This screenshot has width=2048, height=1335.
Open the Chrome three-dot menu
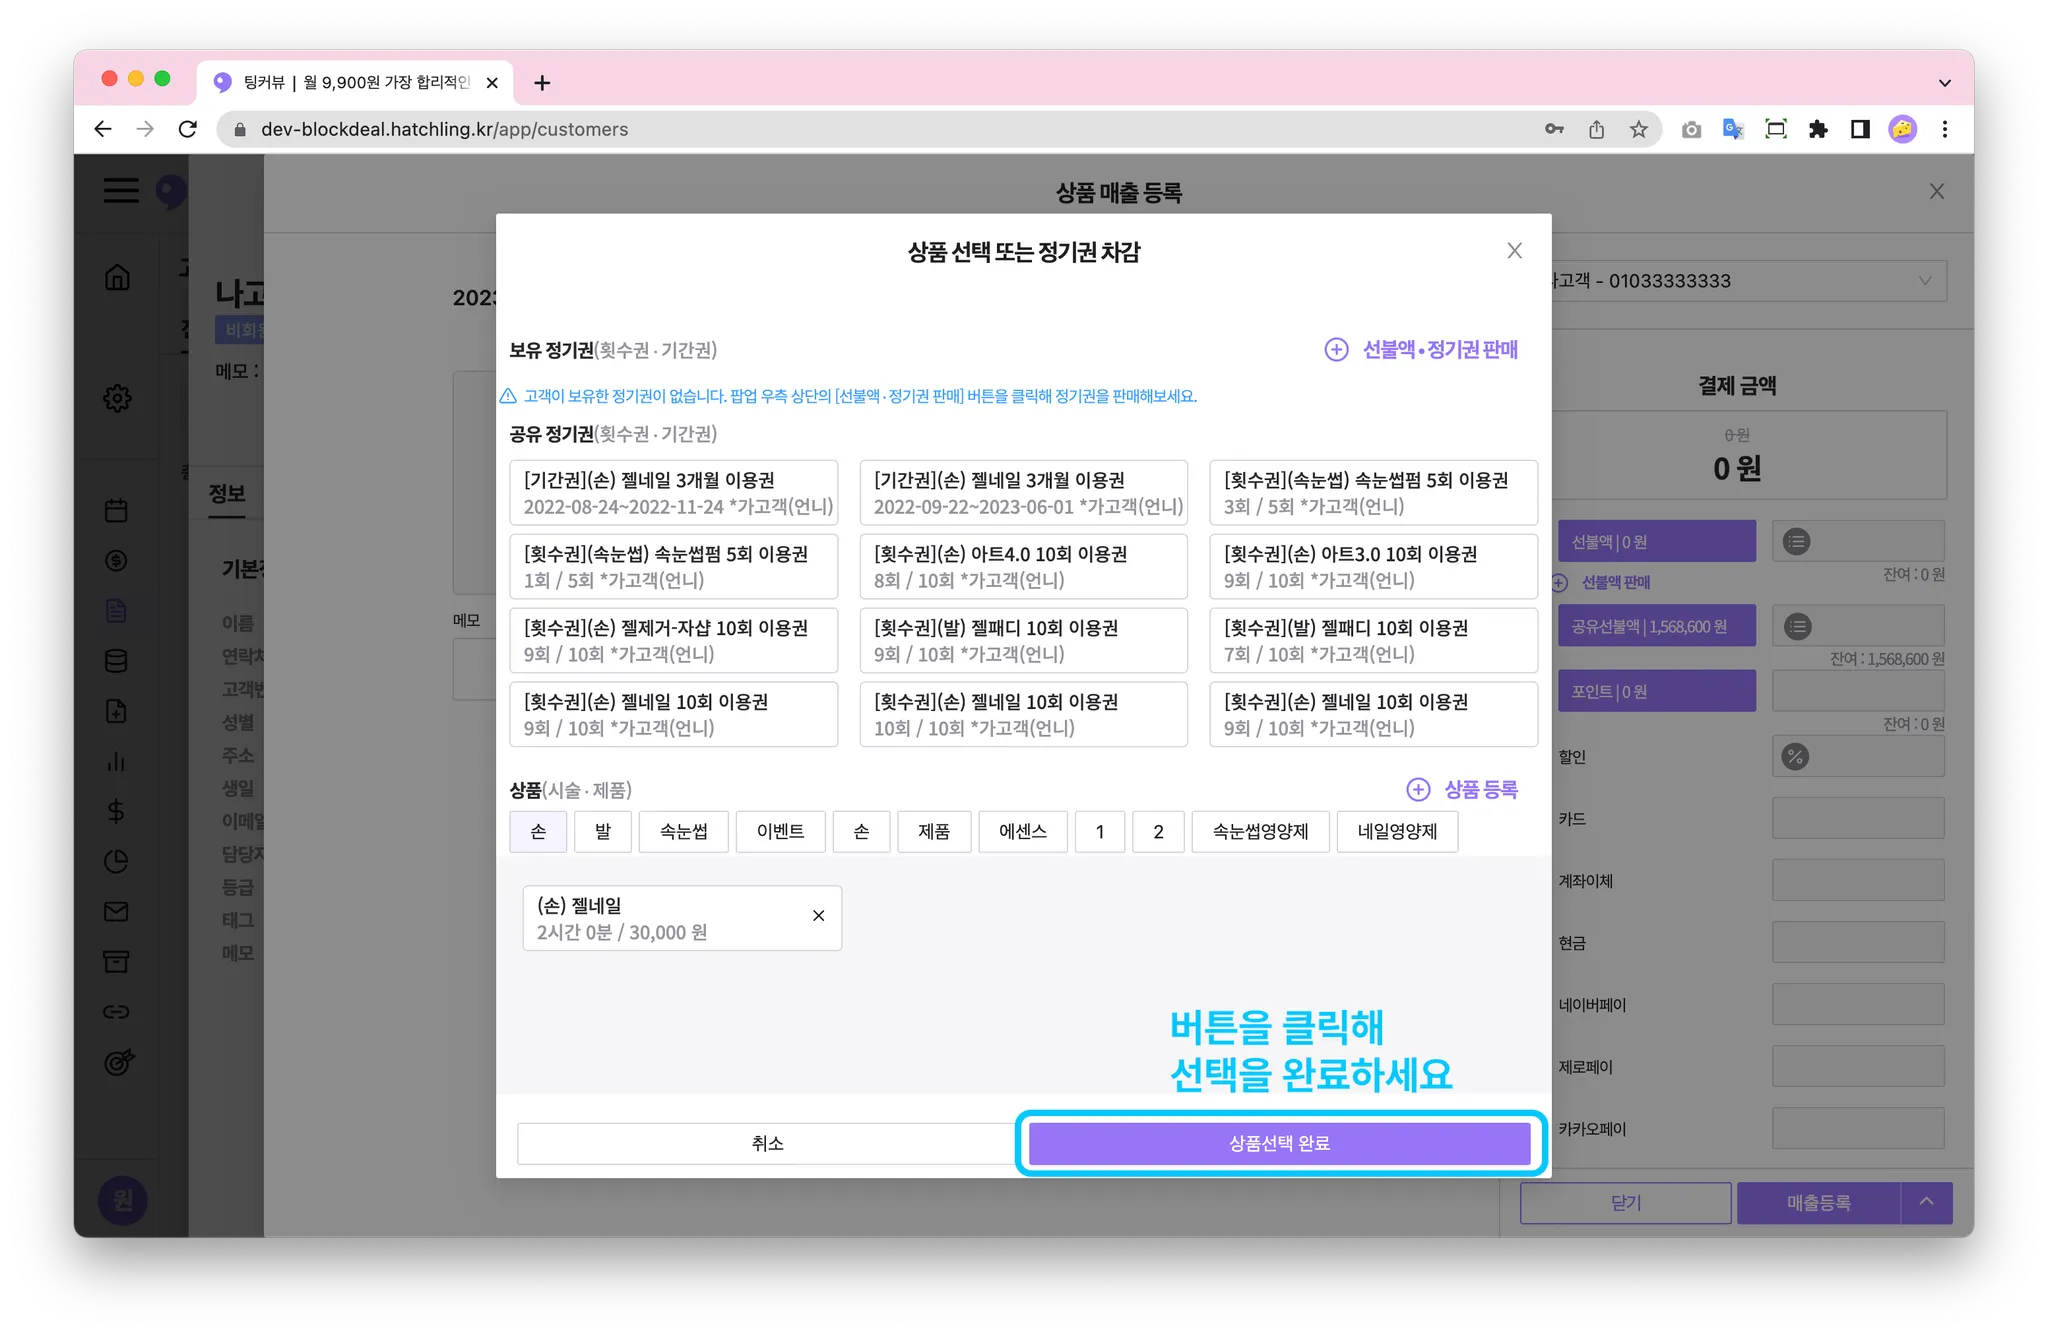[x=1944, y=129]
